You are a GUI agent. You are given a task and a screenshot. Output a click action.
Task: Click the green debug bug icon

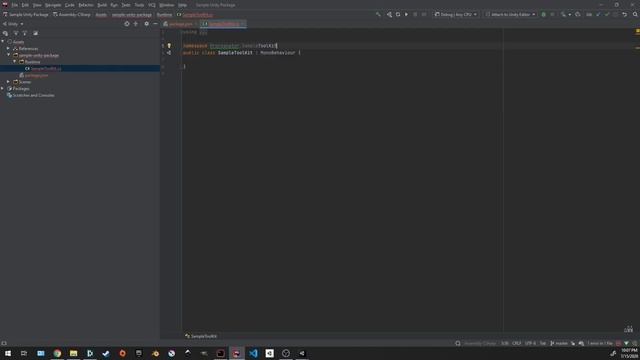pos(544,14)
